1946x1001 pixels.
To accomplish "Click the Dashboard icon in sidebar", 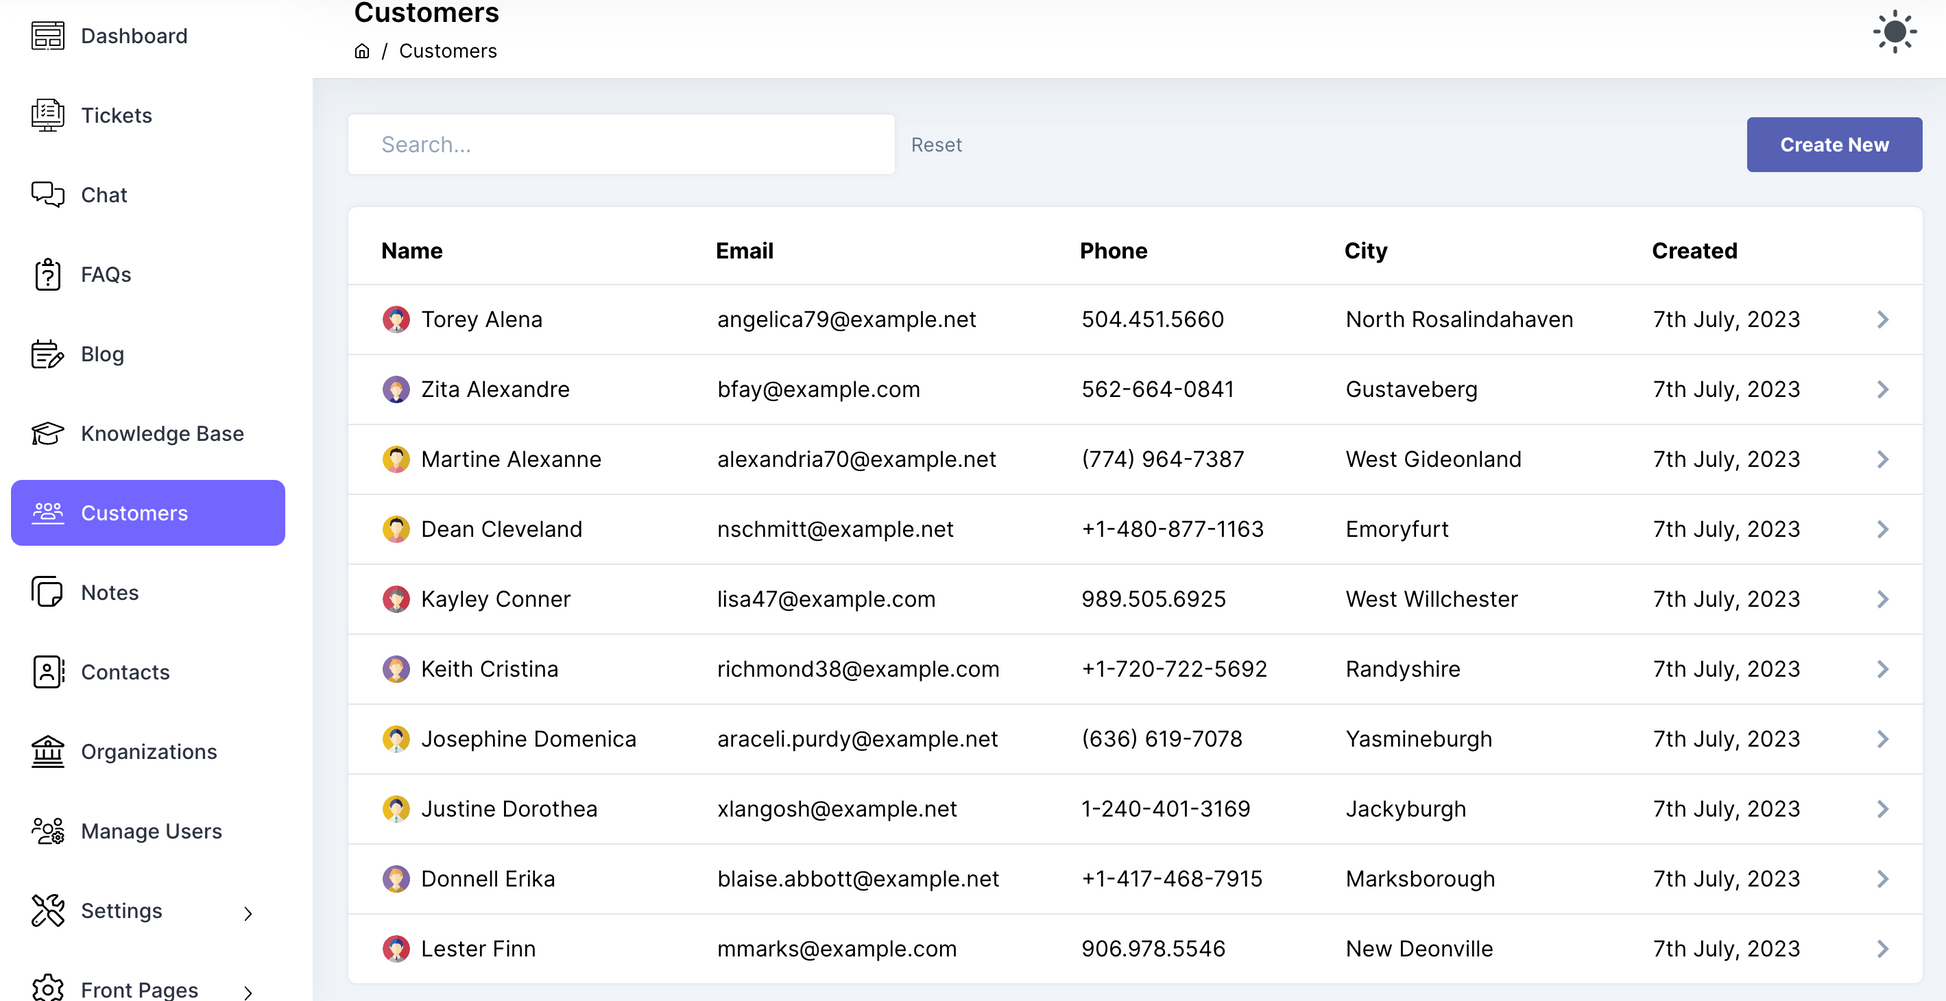I will click(47, 36).
